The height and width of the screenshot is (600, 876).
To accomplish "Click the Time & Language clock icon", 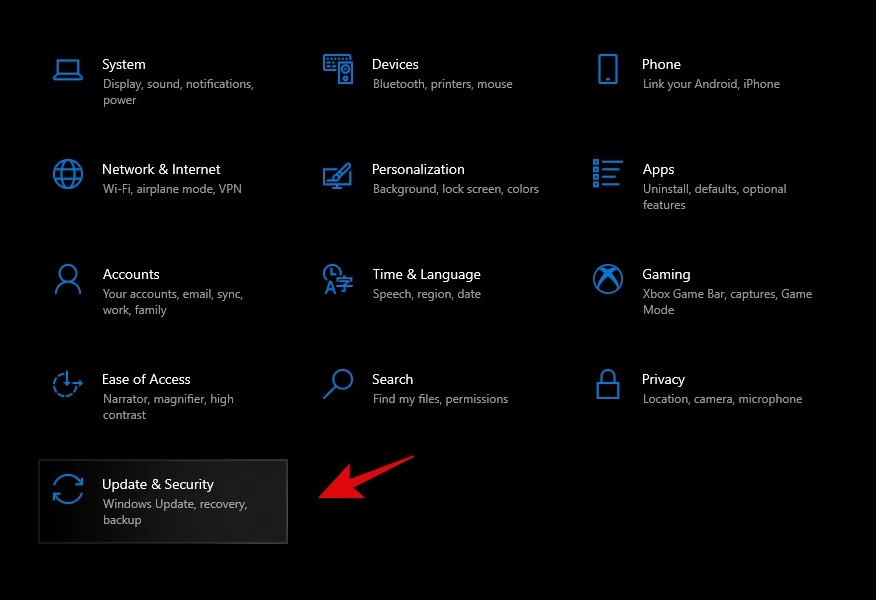I will (337, 279).
